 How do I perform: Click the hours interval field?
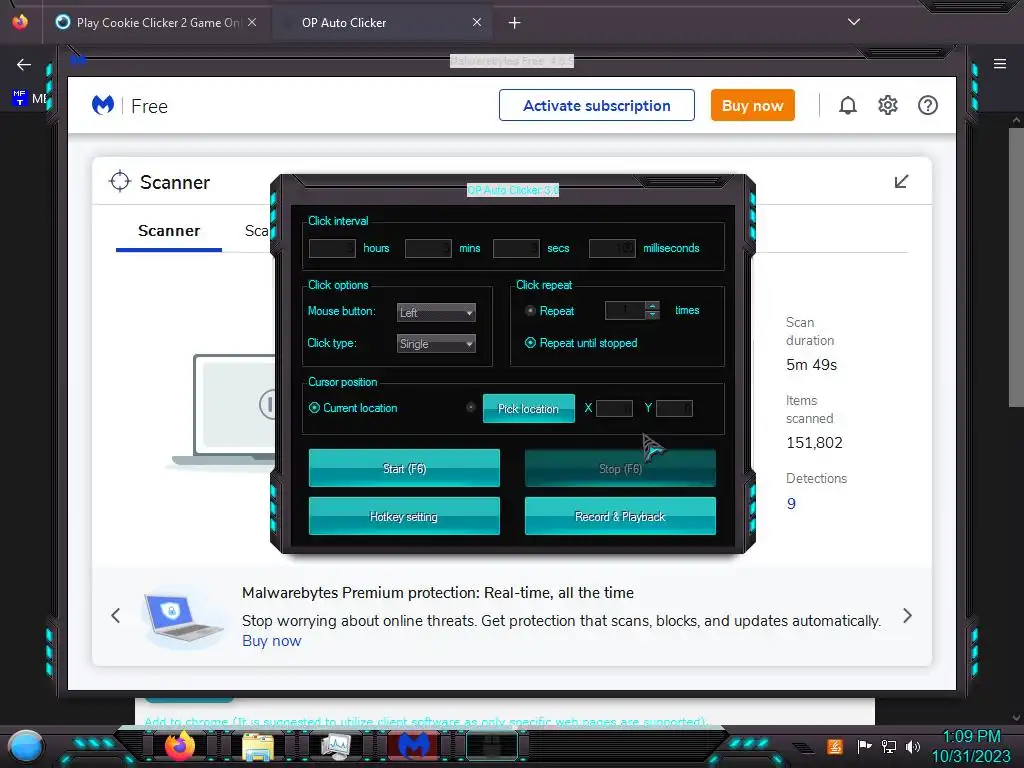pos(332,248)
